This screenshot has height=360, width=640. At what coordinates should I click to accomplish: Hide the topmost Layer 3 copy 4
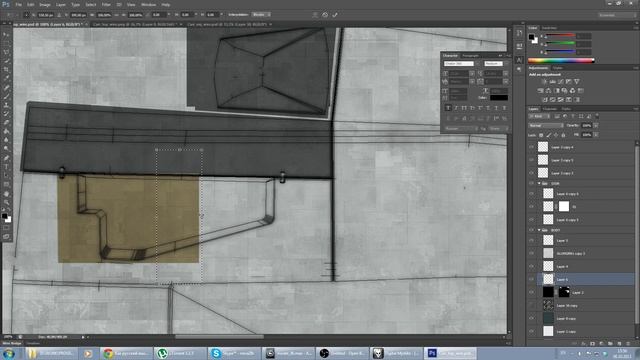tap(531, 147)
